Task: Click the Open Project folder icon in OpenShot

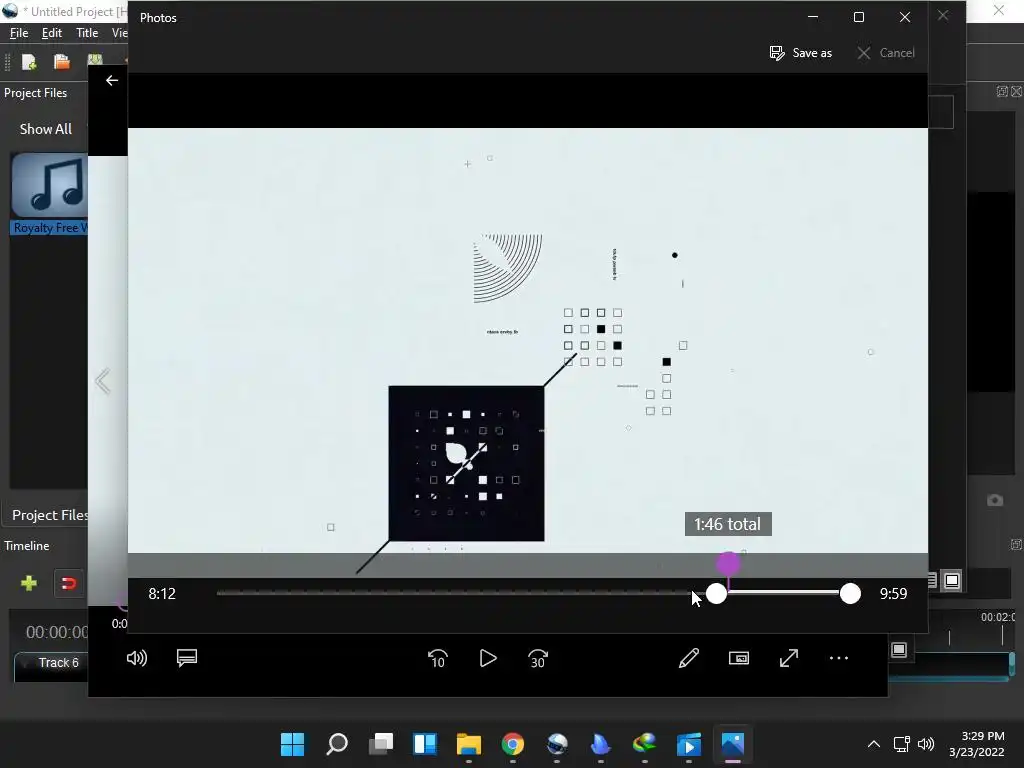Action: (61, 62)
